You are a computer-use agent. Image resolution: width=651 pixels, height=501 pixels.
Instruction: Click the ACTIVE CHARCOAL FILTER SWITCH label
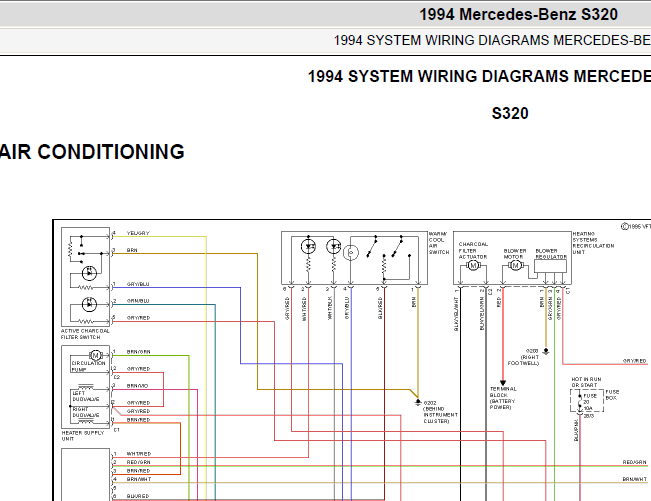tap(85, 334)
